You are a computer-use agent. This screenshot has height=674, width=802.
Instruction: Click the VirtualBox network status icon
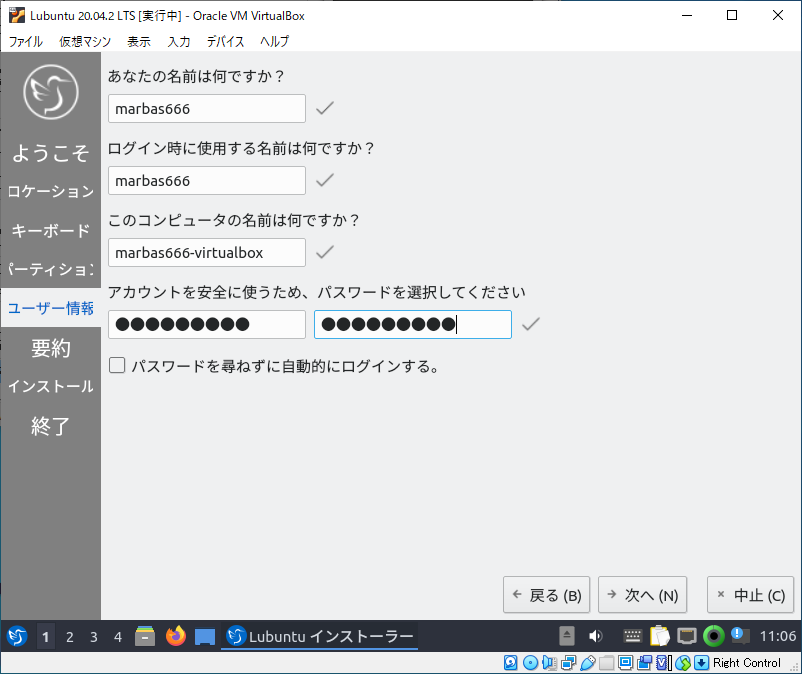[x=568, y=663]
